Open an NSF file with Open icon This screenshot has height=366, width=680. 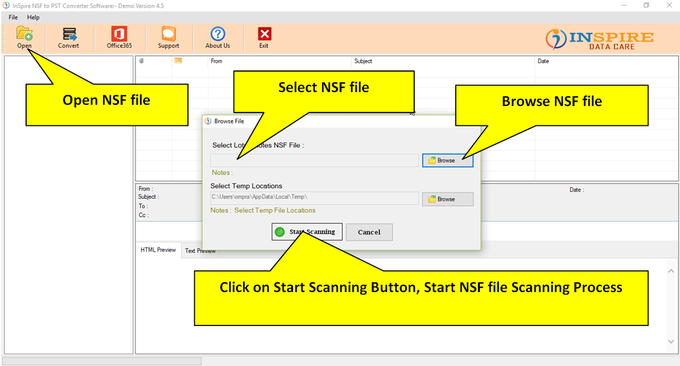point(24,37)
